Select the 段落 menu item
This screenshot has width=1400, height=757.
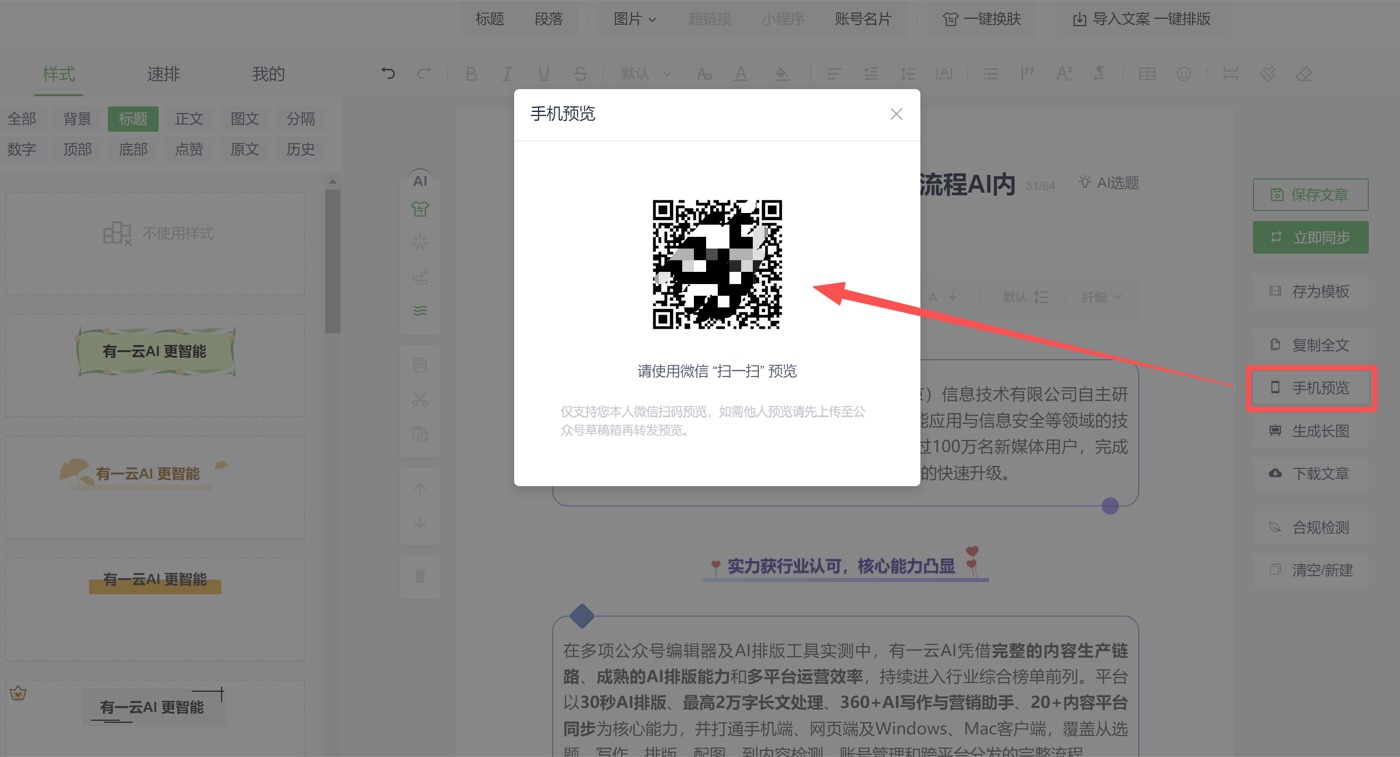click(x=548, y=19)
